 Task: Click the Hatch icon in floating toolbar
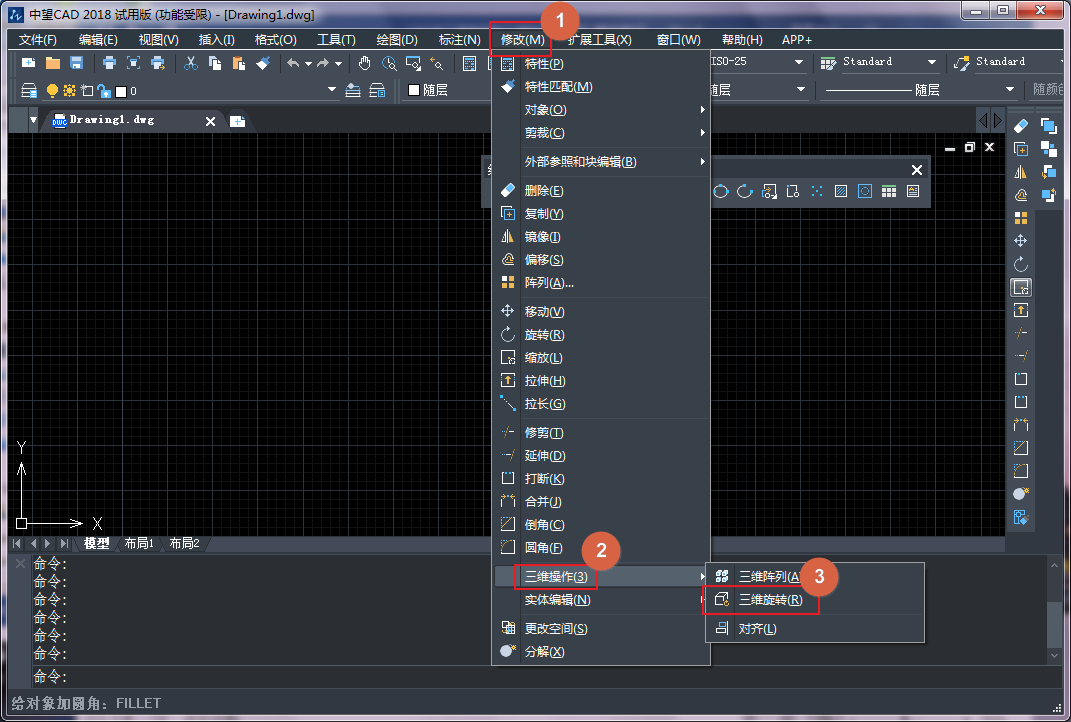pyautogui.click(x=841, y=191)
